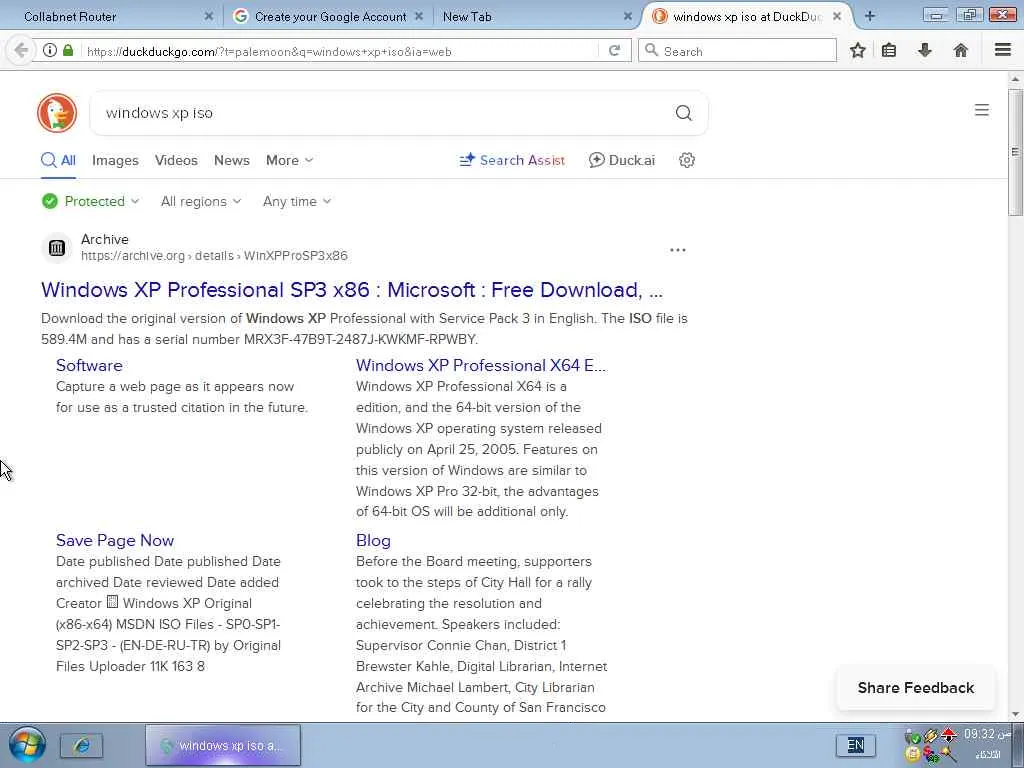Expand the More categories dropdown
The height and width of the screenshot is (768, 1024).
(289, 160)
